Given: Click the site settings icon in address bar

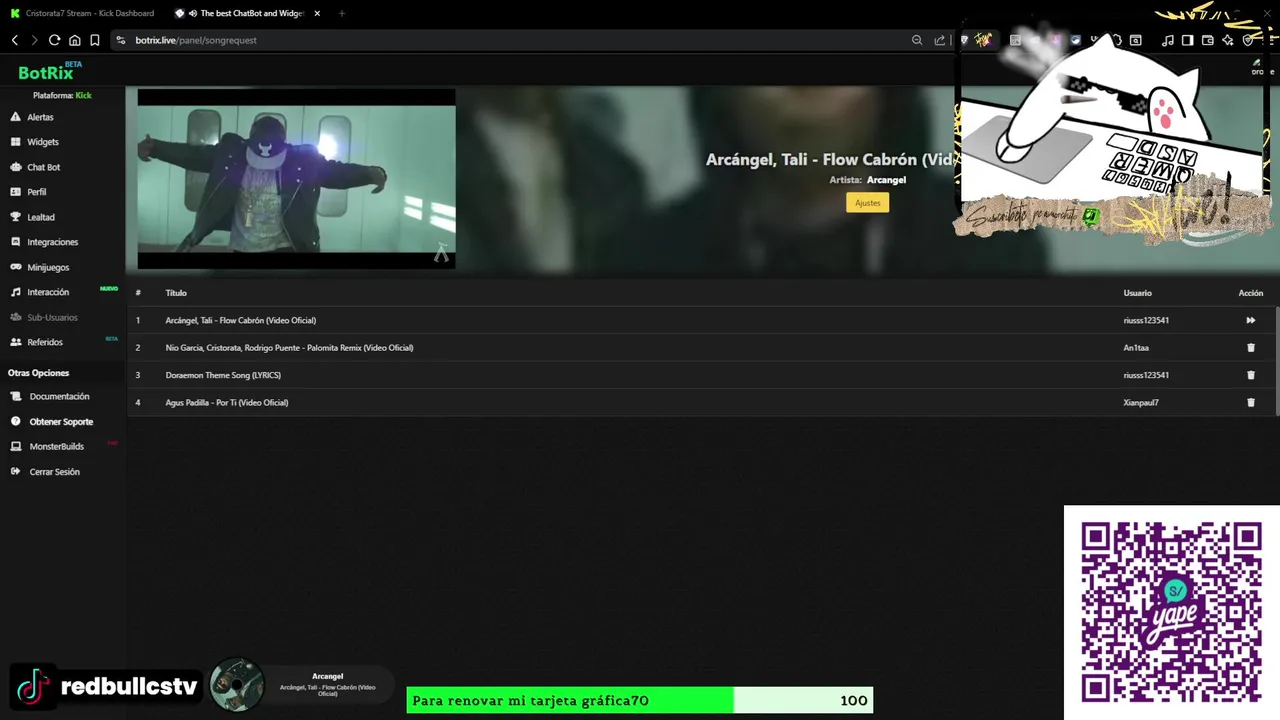Looking at the screenshot, I should tap(121, 40).
